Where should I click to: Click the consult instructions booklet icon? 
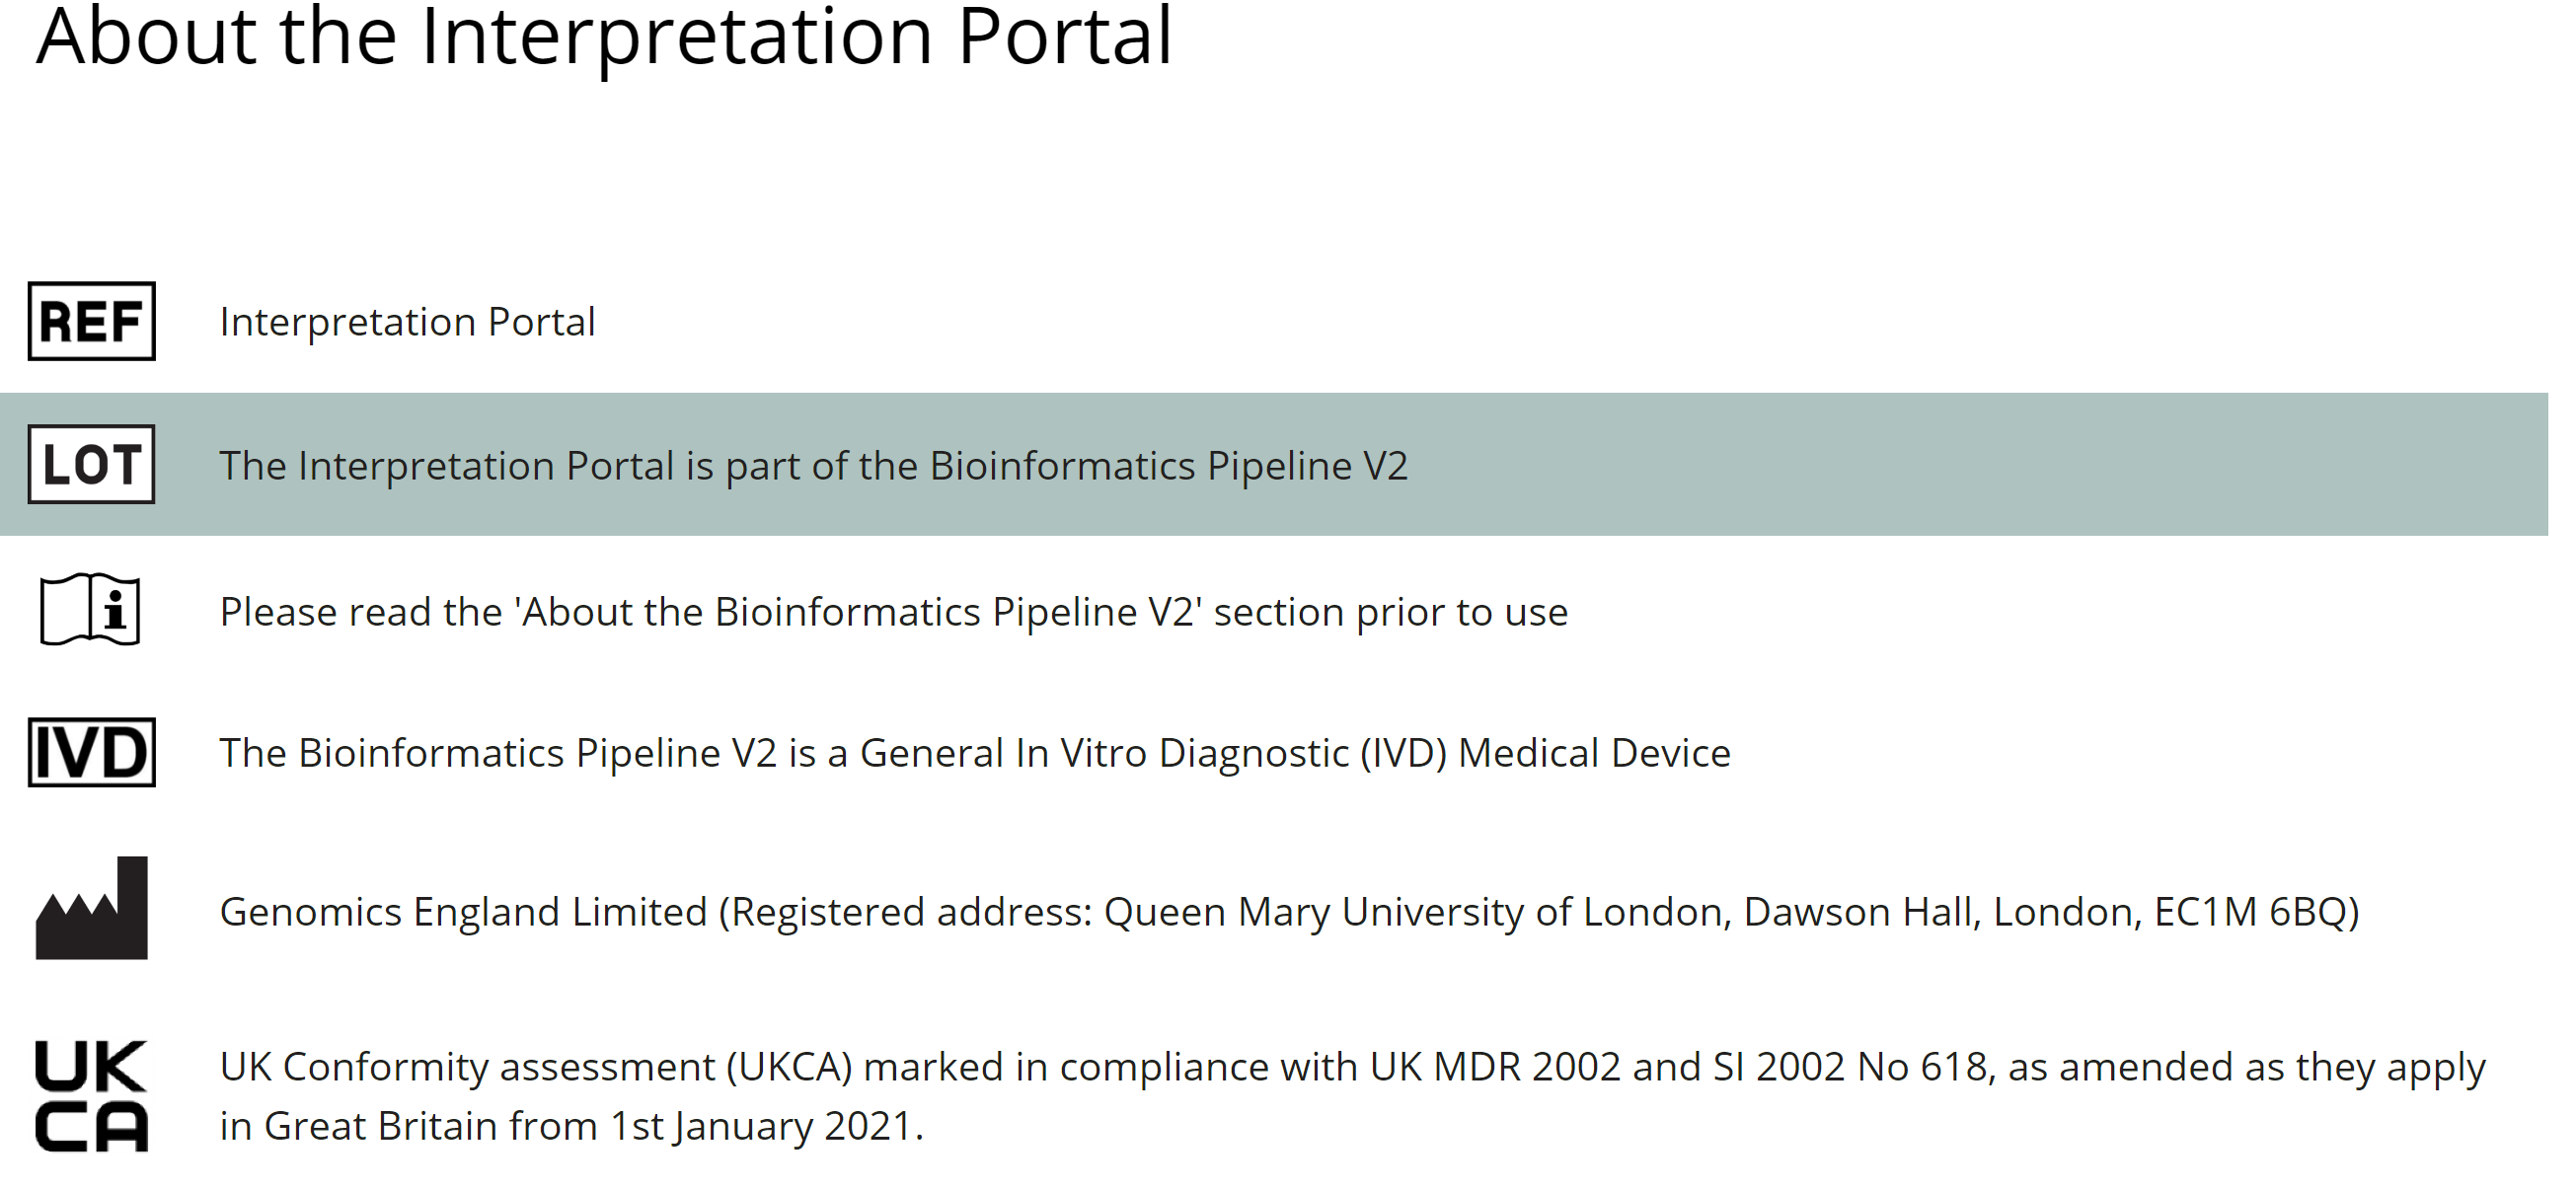[x=90, y=609]
